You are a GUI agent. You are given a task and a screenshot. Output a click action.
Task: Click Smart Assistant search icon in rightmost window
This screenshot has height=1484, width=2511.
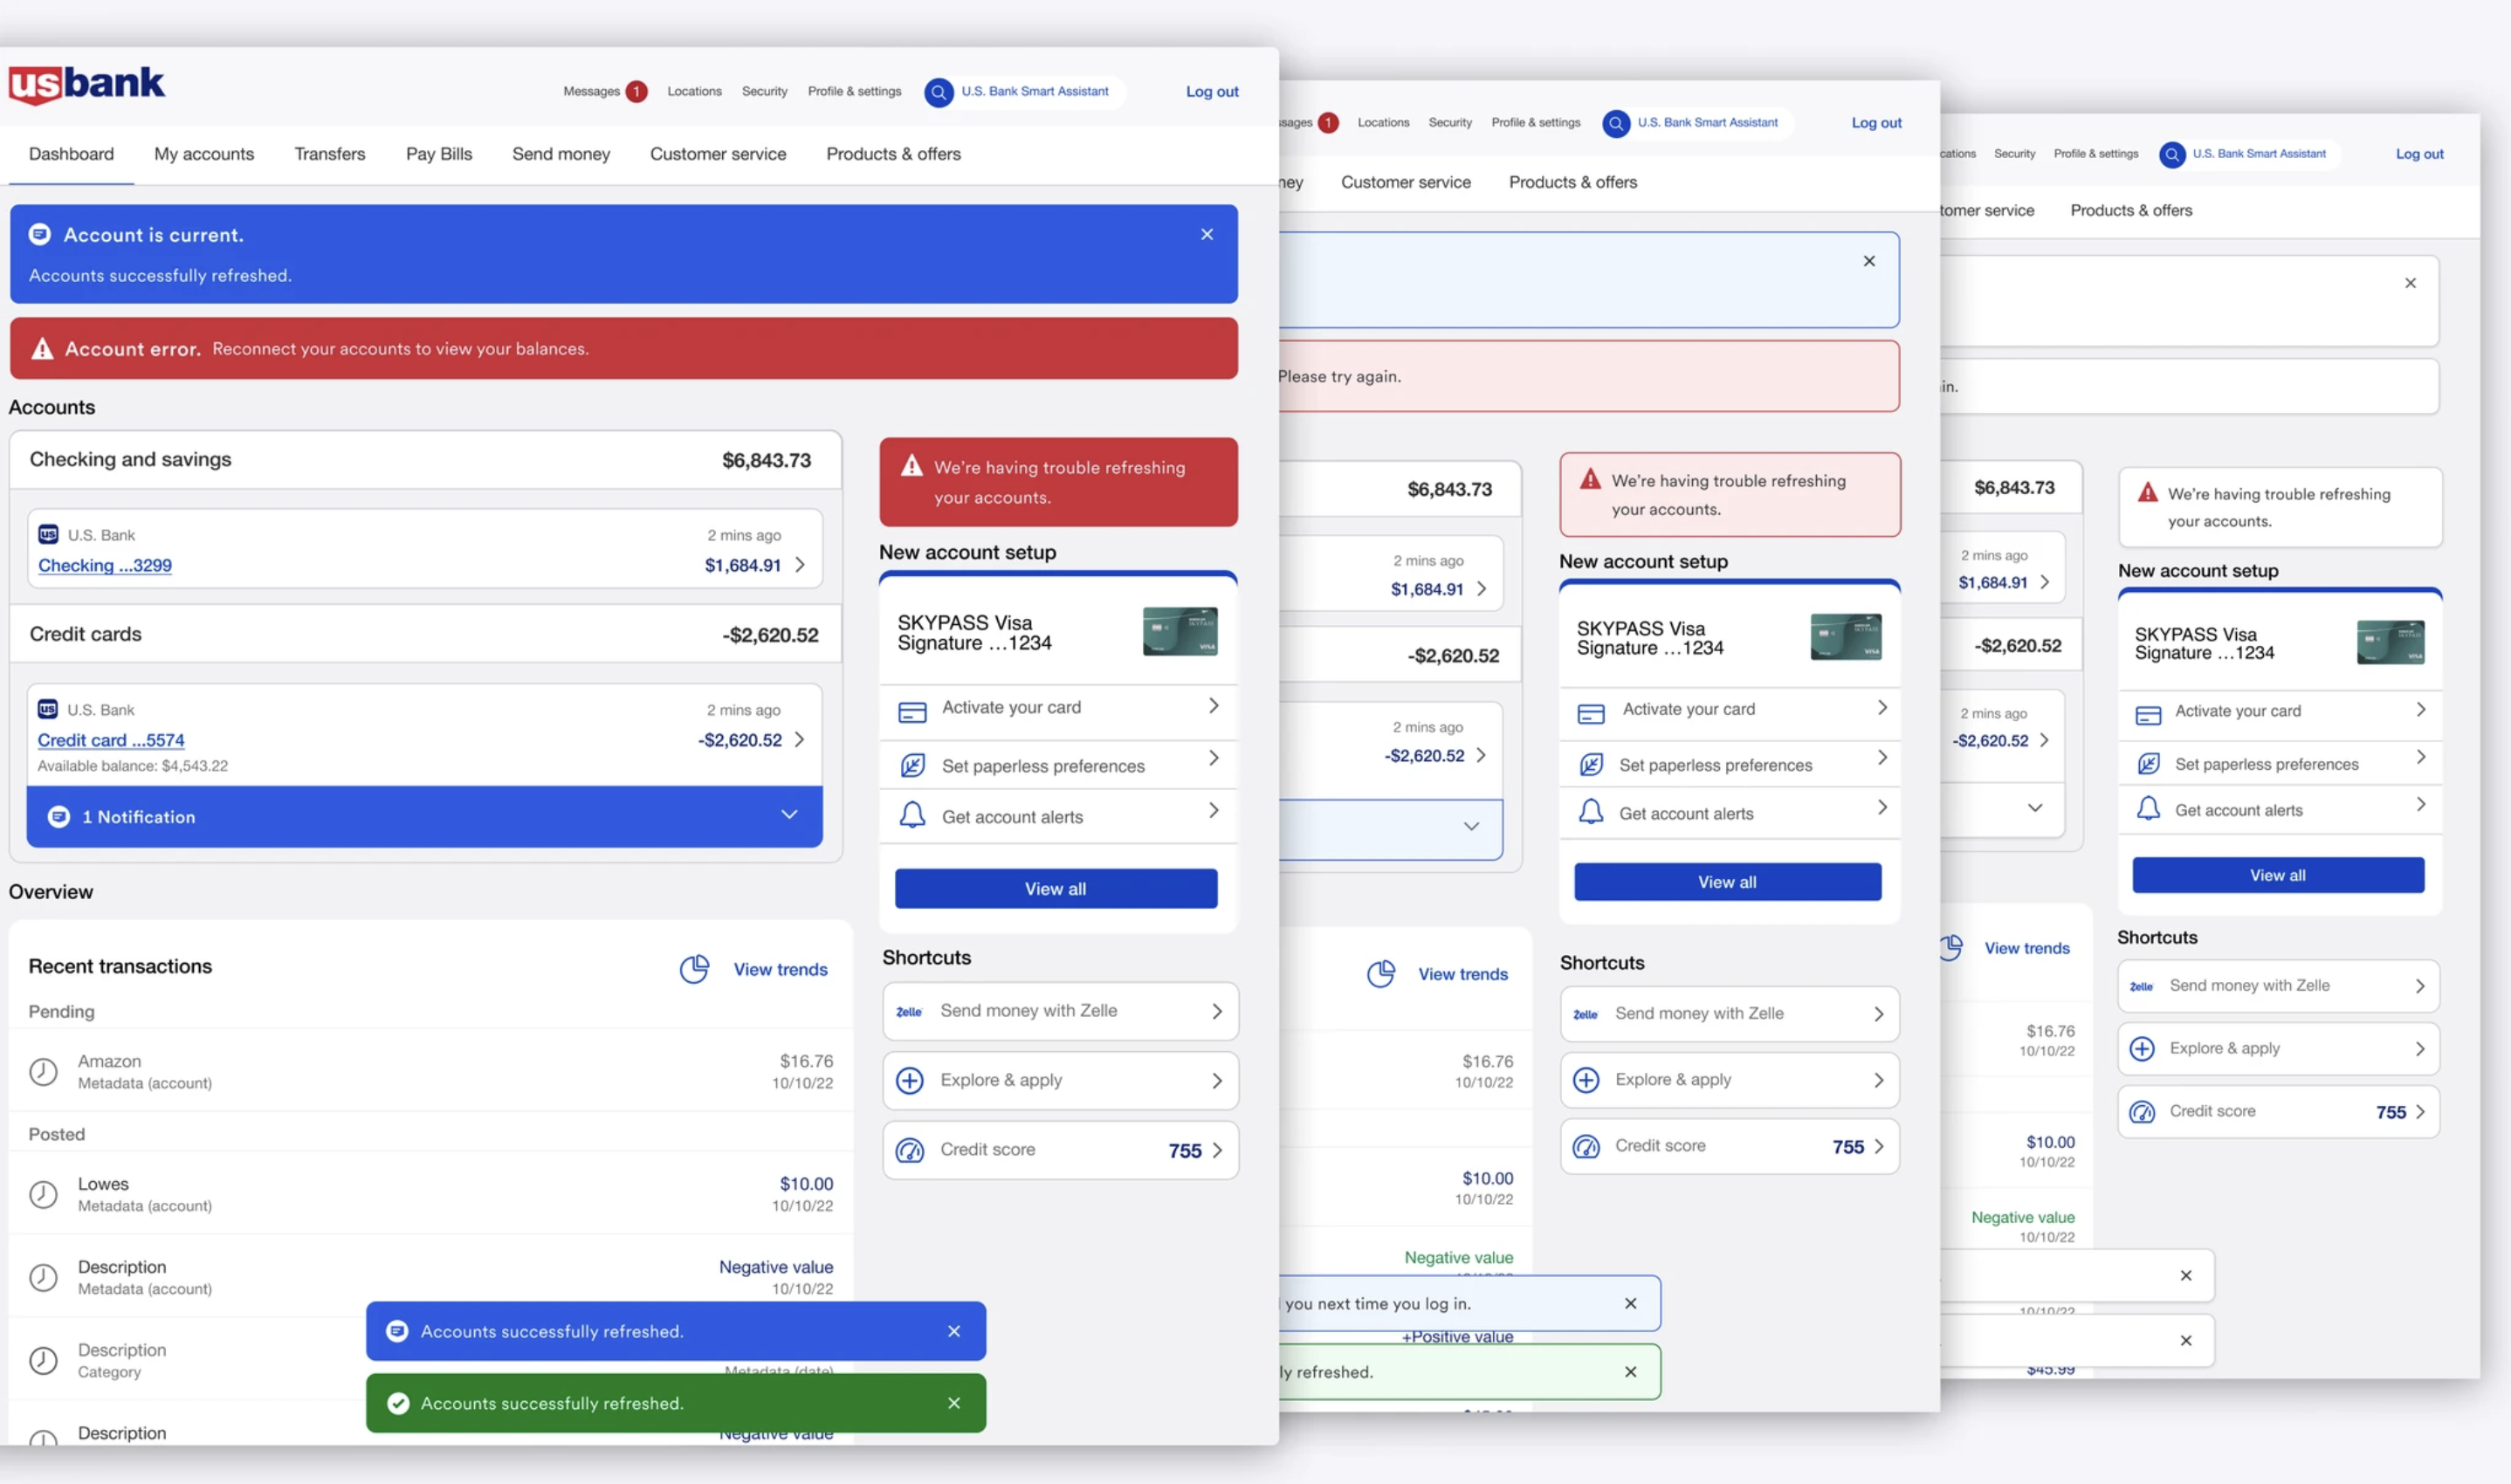2172,154
